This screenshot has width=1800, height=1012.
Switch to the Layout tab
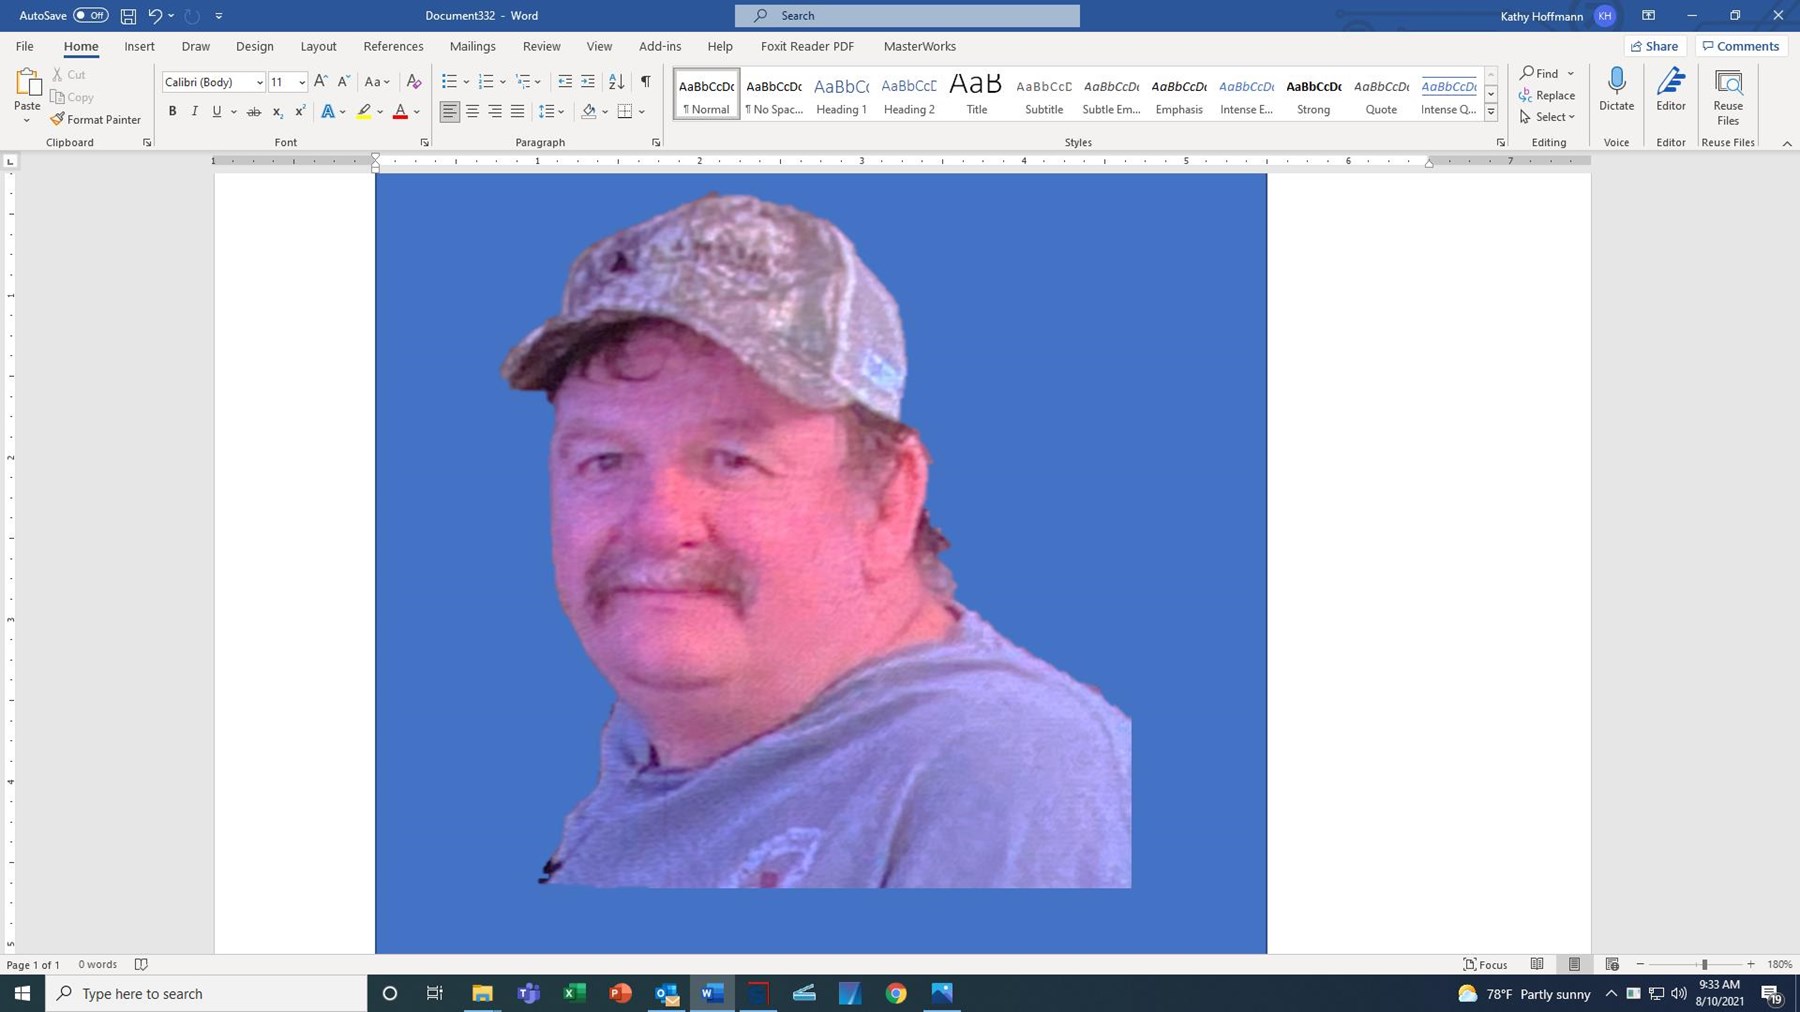[x=318, y=46]
